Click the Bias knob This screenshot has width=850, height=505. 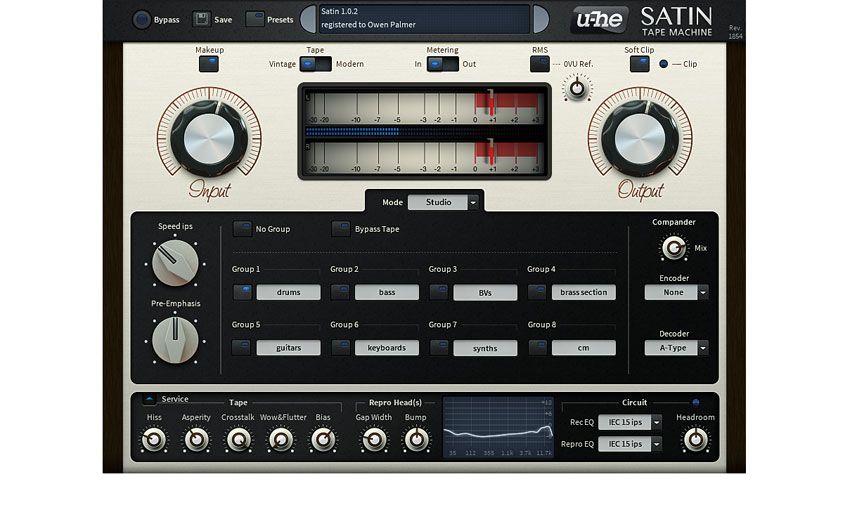323,439
